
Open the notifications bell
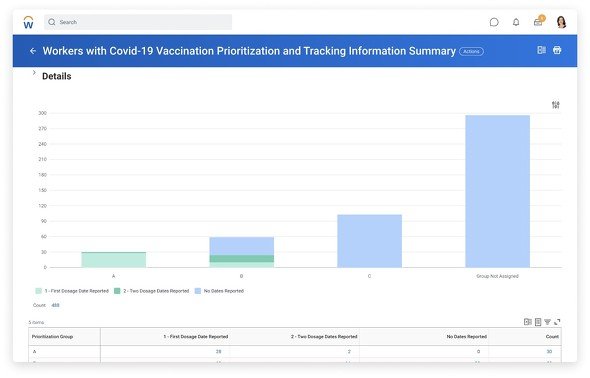(516, 22)
